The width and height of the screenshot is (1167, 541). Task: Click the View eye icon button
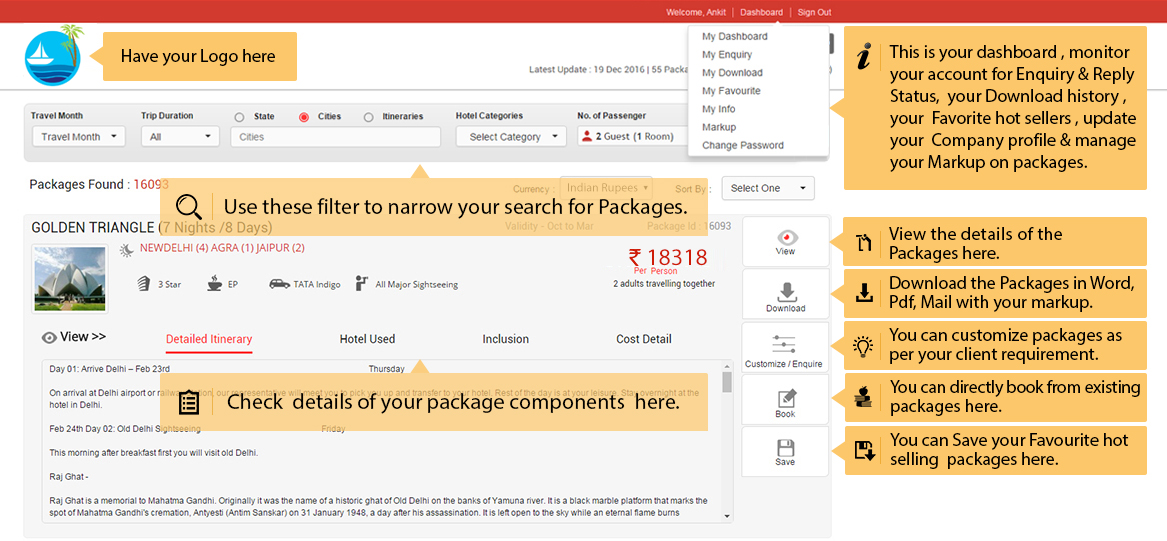[785, 238]
